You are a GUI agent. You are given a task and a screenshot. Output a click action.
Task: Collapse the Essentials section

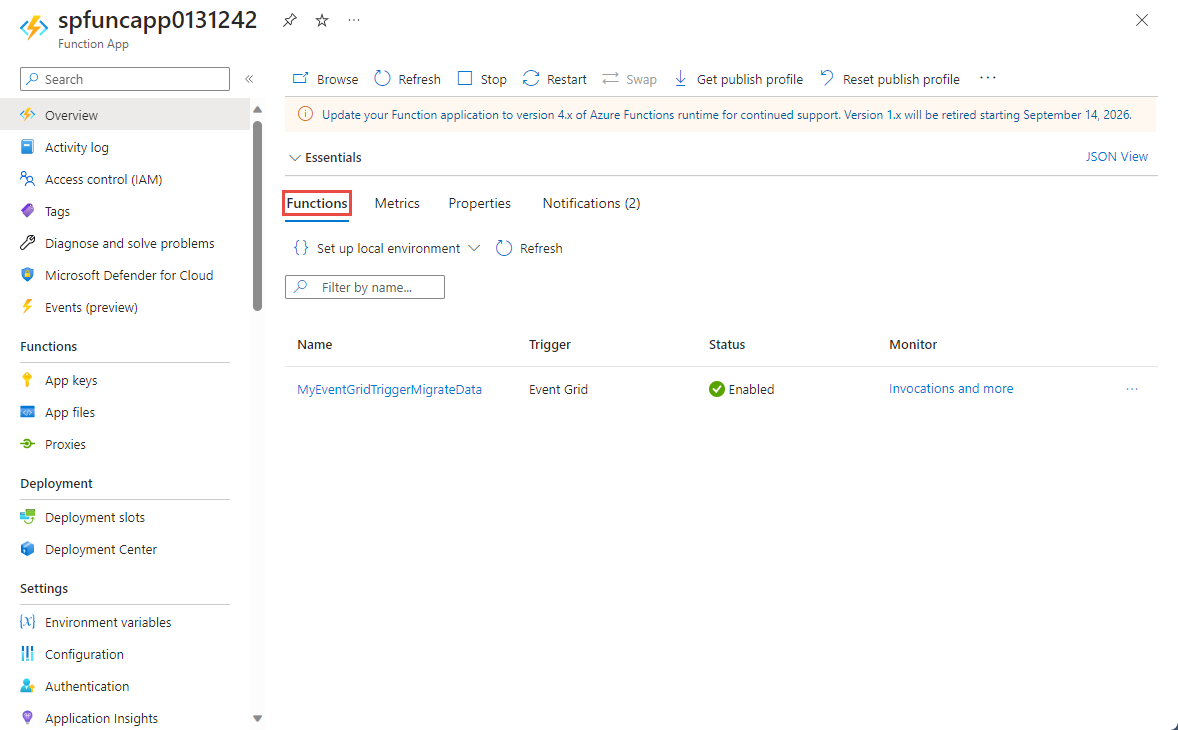(x=325, y=158)
